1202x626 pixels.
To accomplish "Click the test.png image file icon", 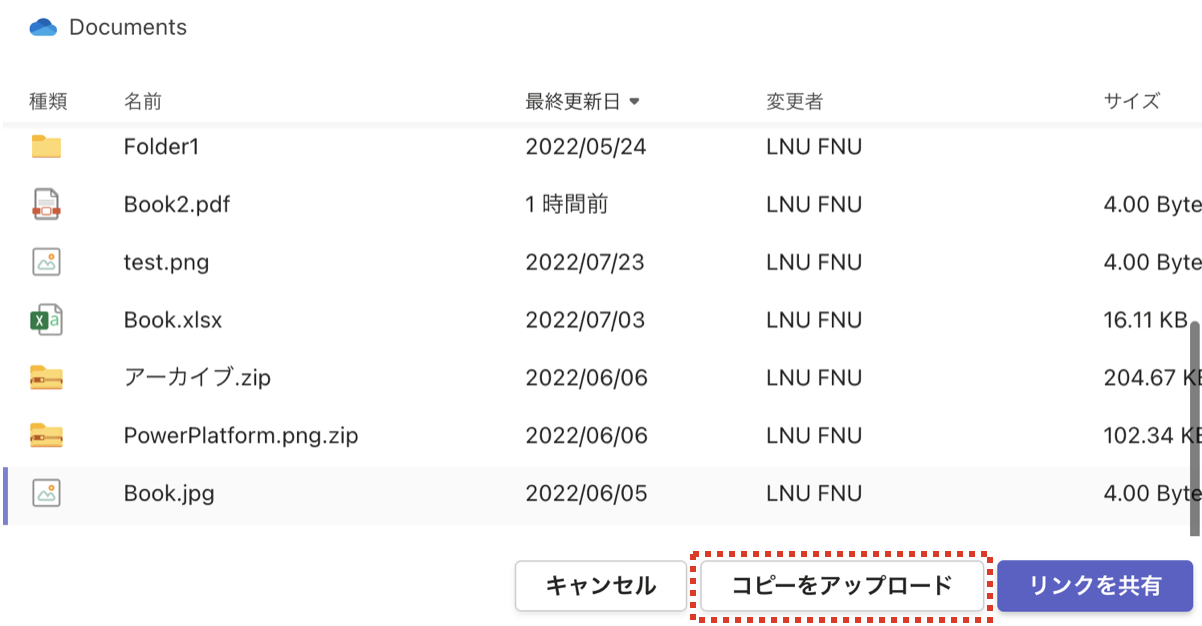I will (x=46, y=262).
